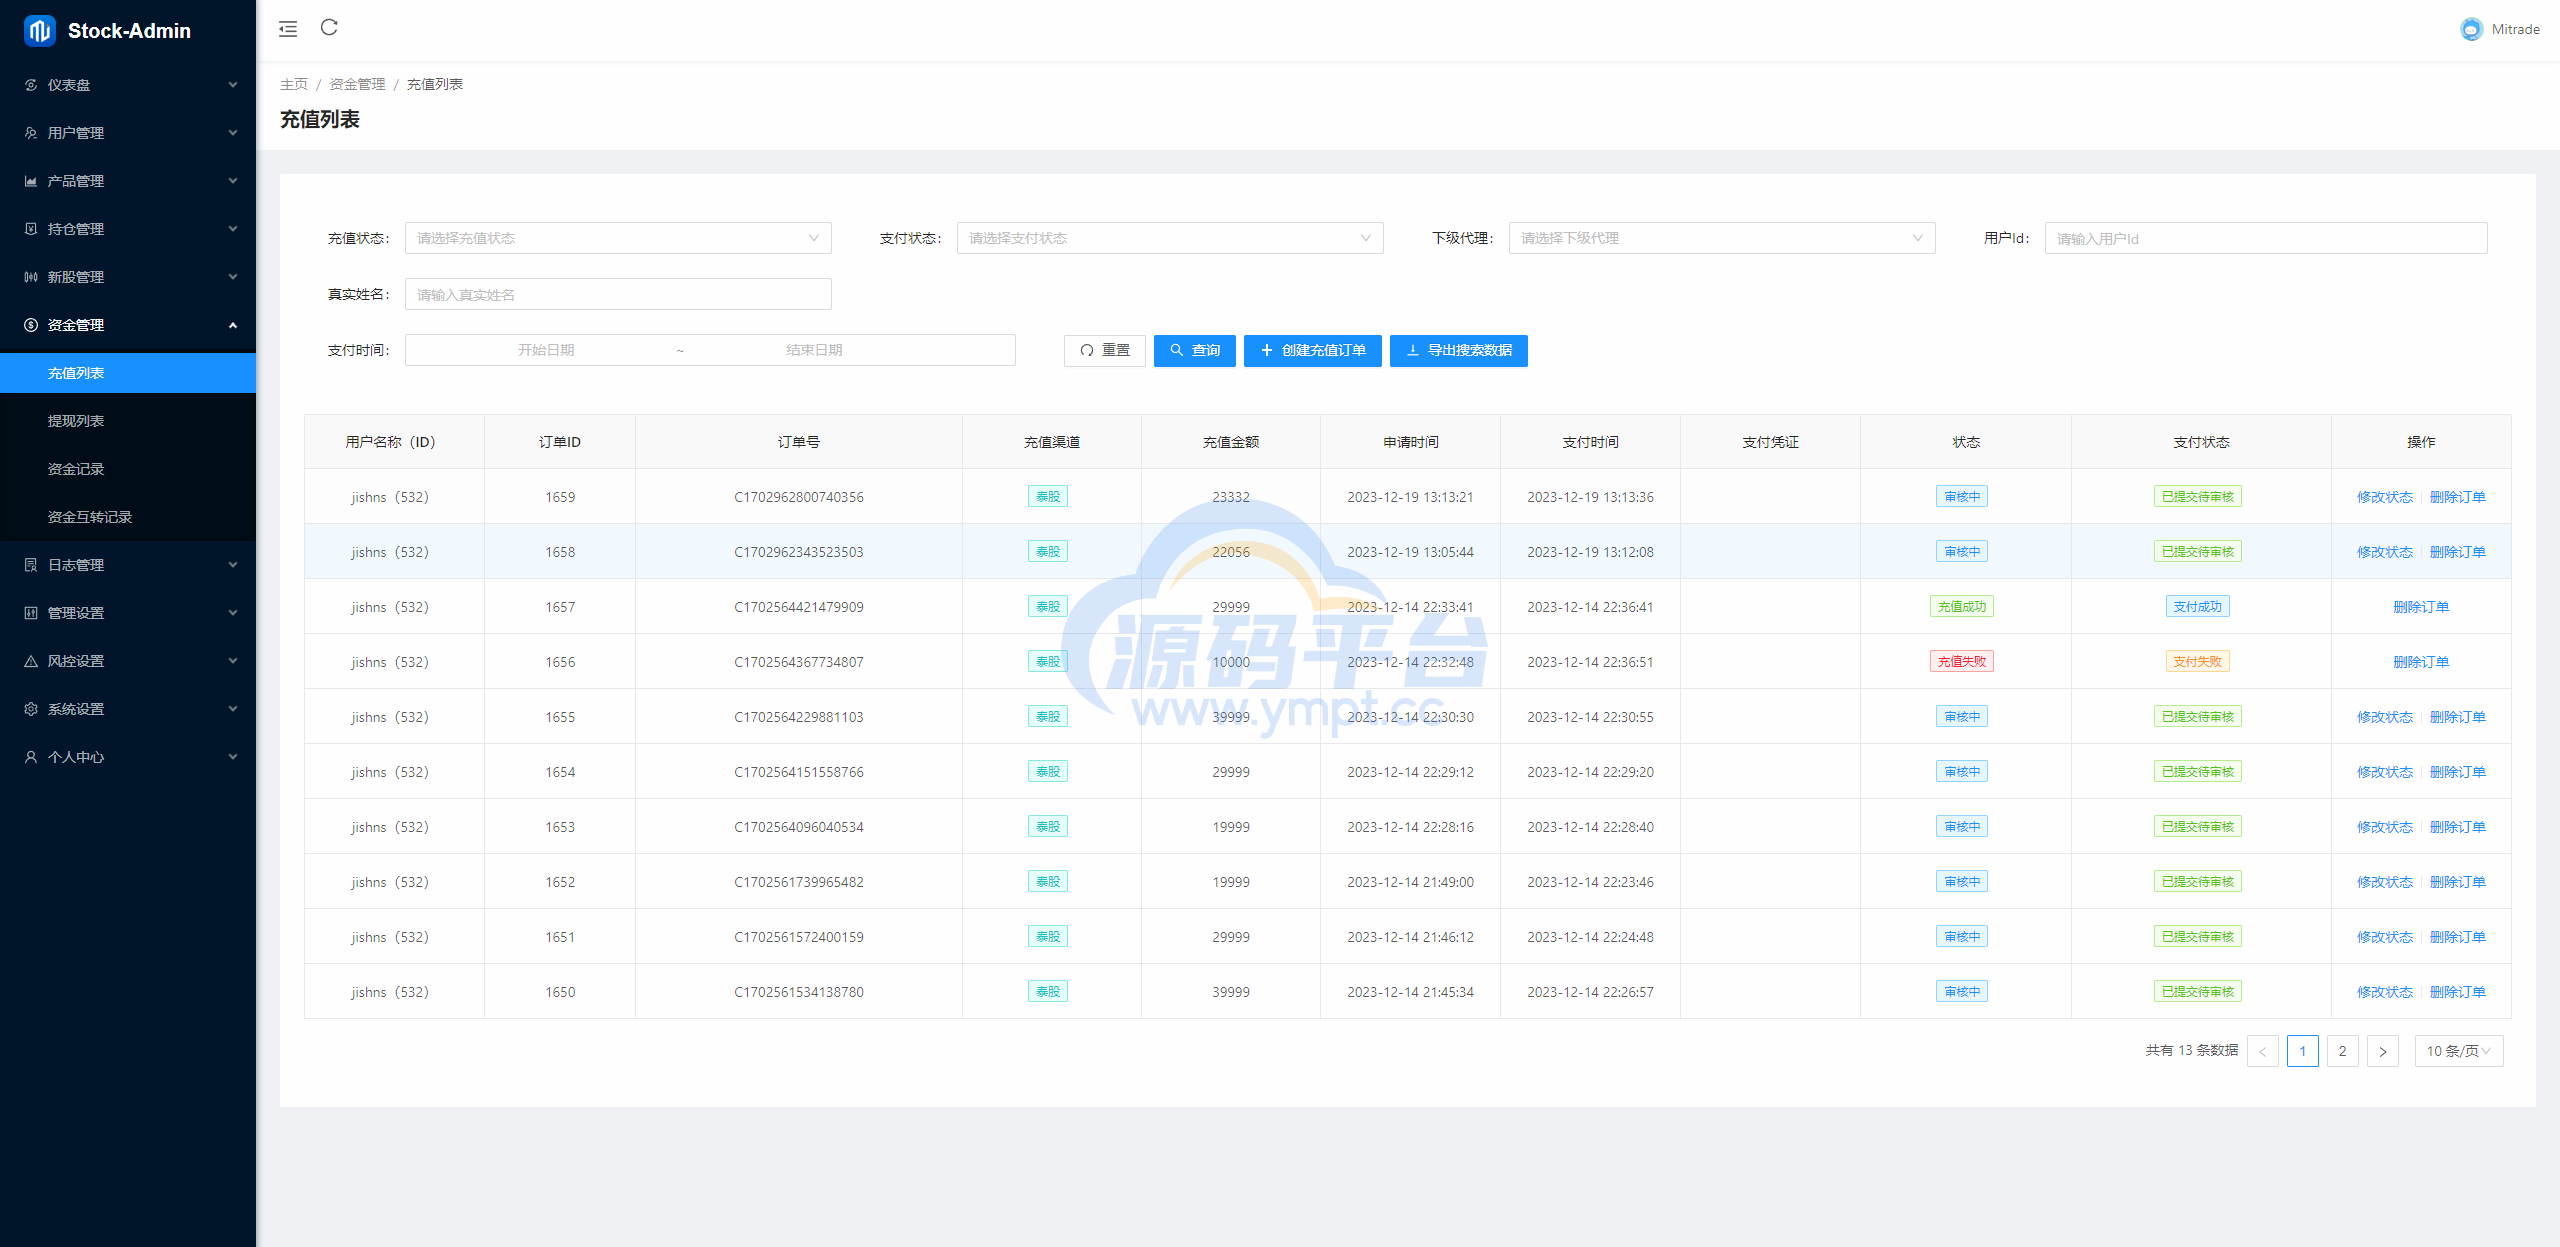Click the 创建充值订单 button
2560x1247 pixels.
(1312, 351)
